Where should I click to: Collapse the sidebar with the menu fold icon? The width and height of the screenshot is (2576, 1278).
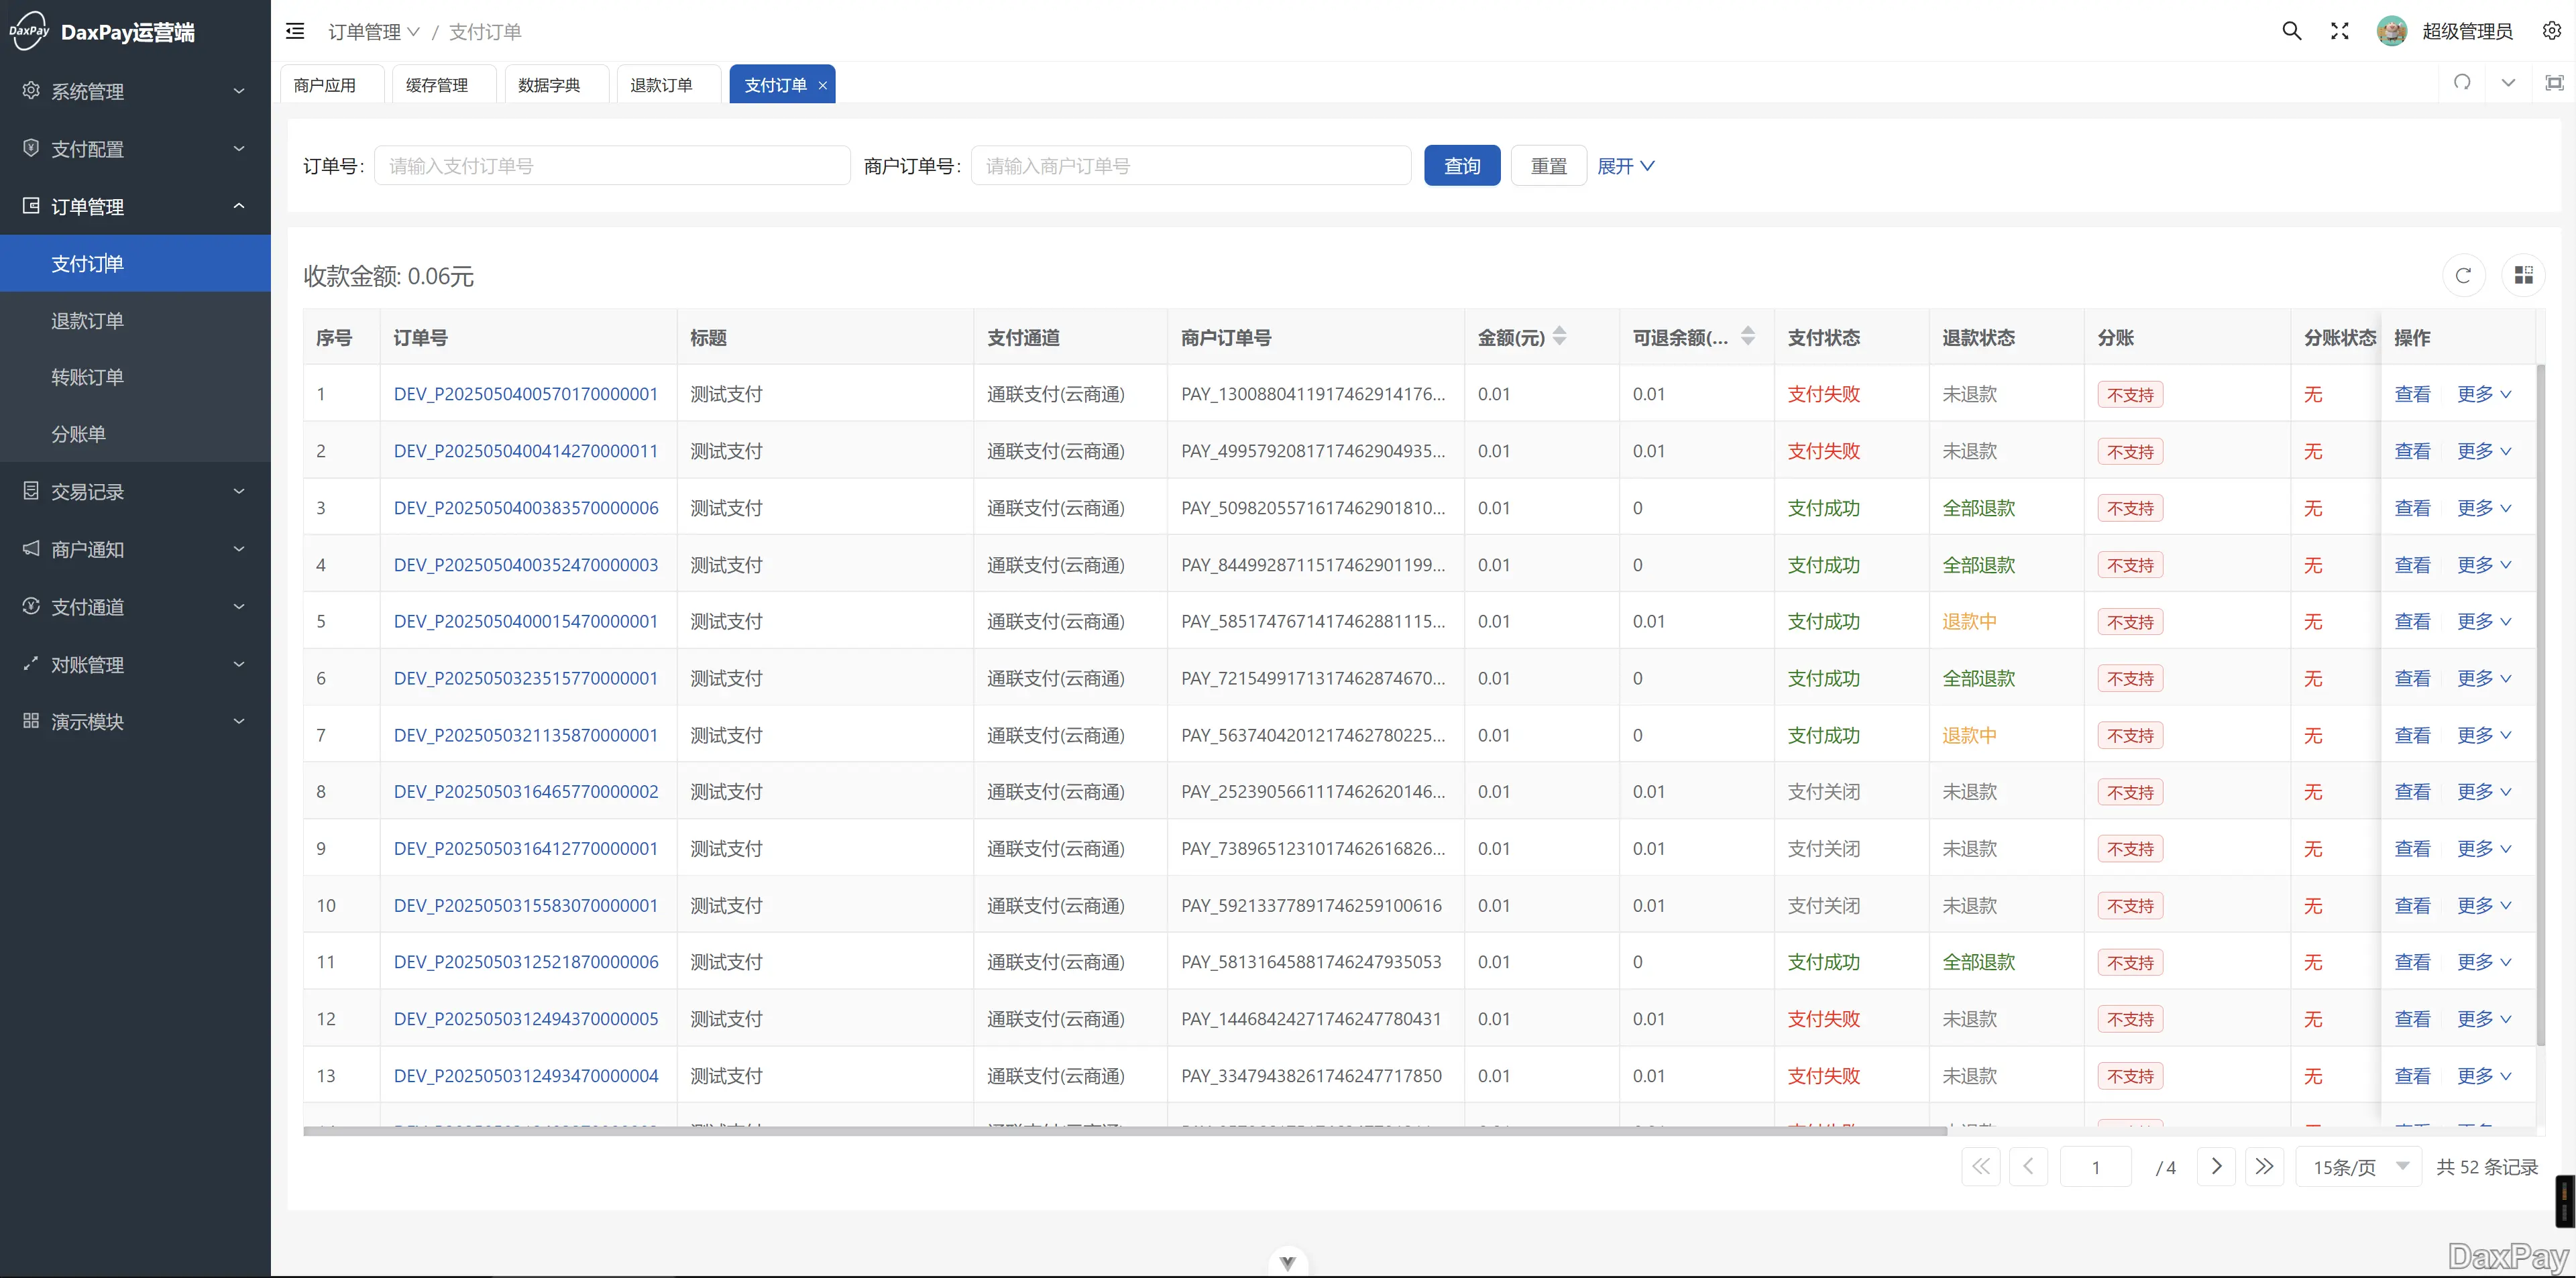(295, 31)
